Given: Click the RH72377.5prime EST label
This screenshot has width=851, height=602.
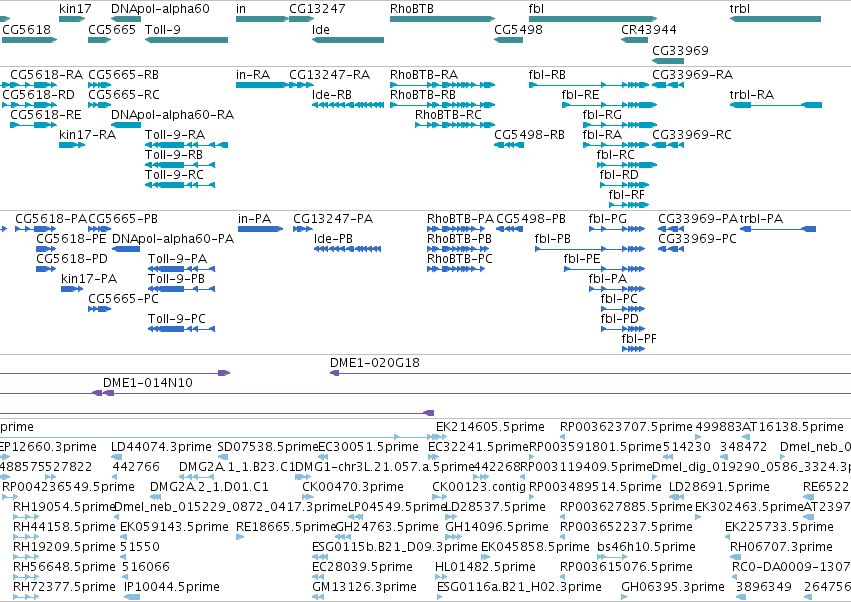Looking at the screenshot, I should pos(64,587).
